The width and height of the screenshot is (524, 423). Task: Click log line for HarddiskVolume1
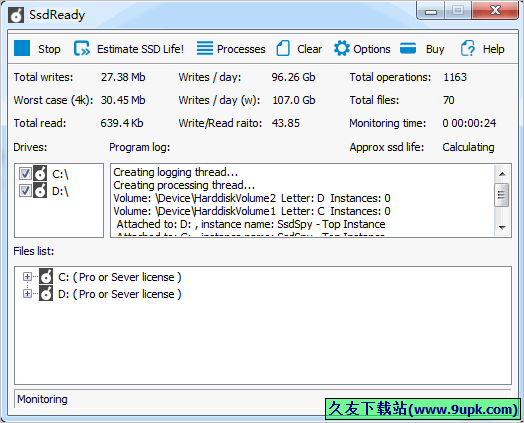(252, 211)
